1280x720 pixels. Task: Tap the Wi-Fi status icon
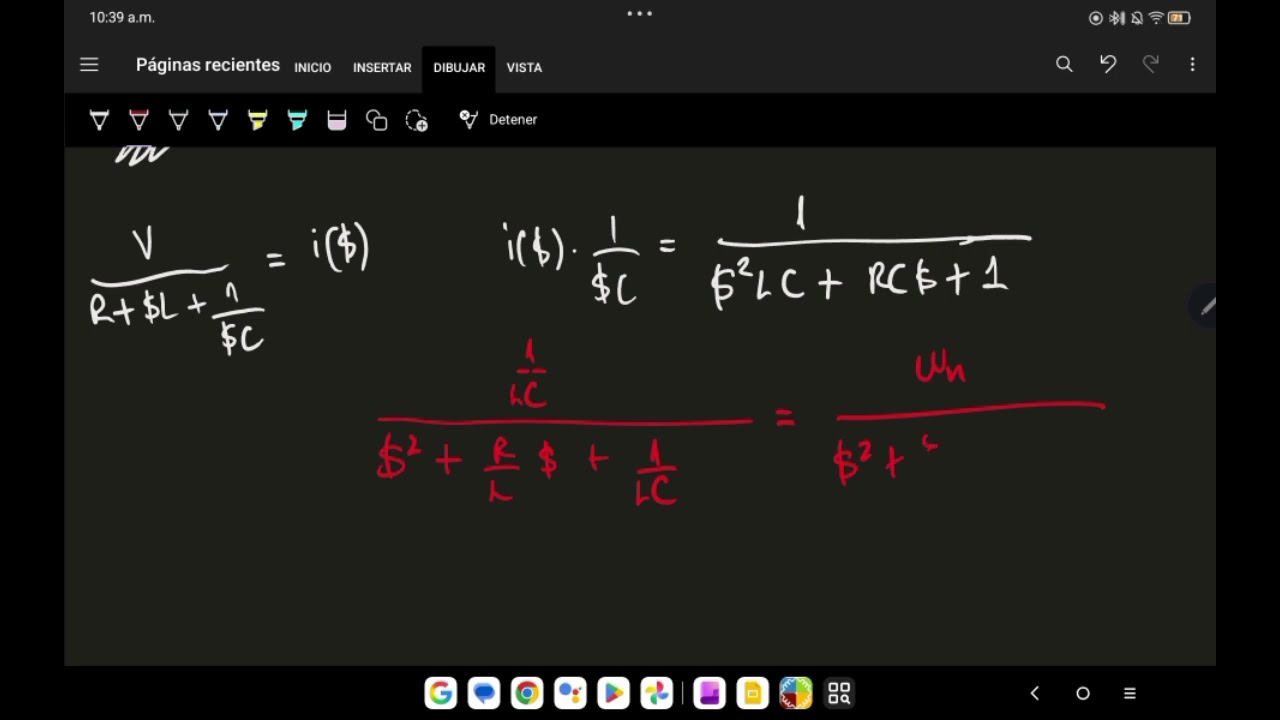pos(1156,18)
